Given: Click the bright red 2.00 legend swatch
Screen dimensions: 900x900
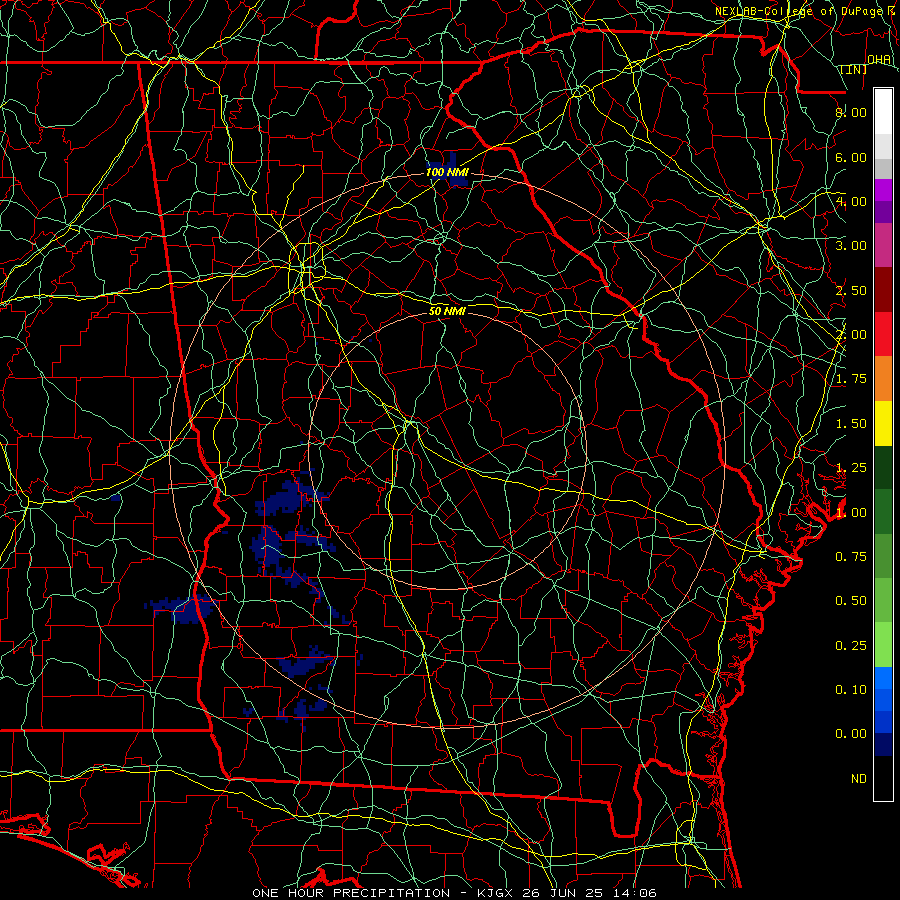Looking at the screenshot, I should pos(883,334).
